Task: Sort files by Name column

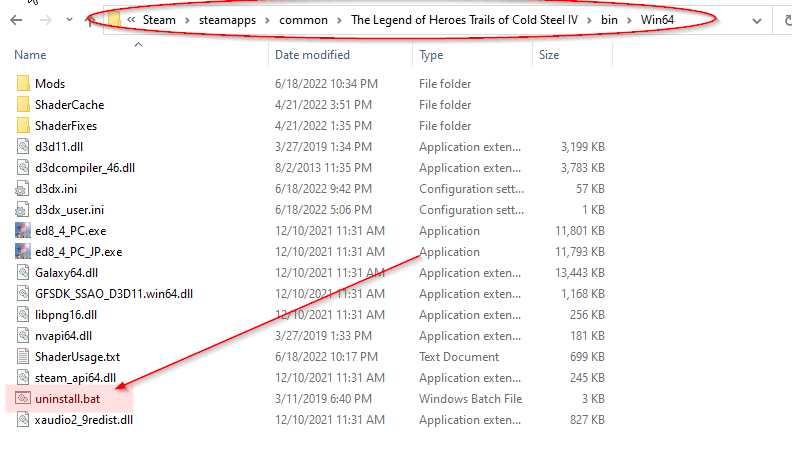Action: click(x=30, y=55)
